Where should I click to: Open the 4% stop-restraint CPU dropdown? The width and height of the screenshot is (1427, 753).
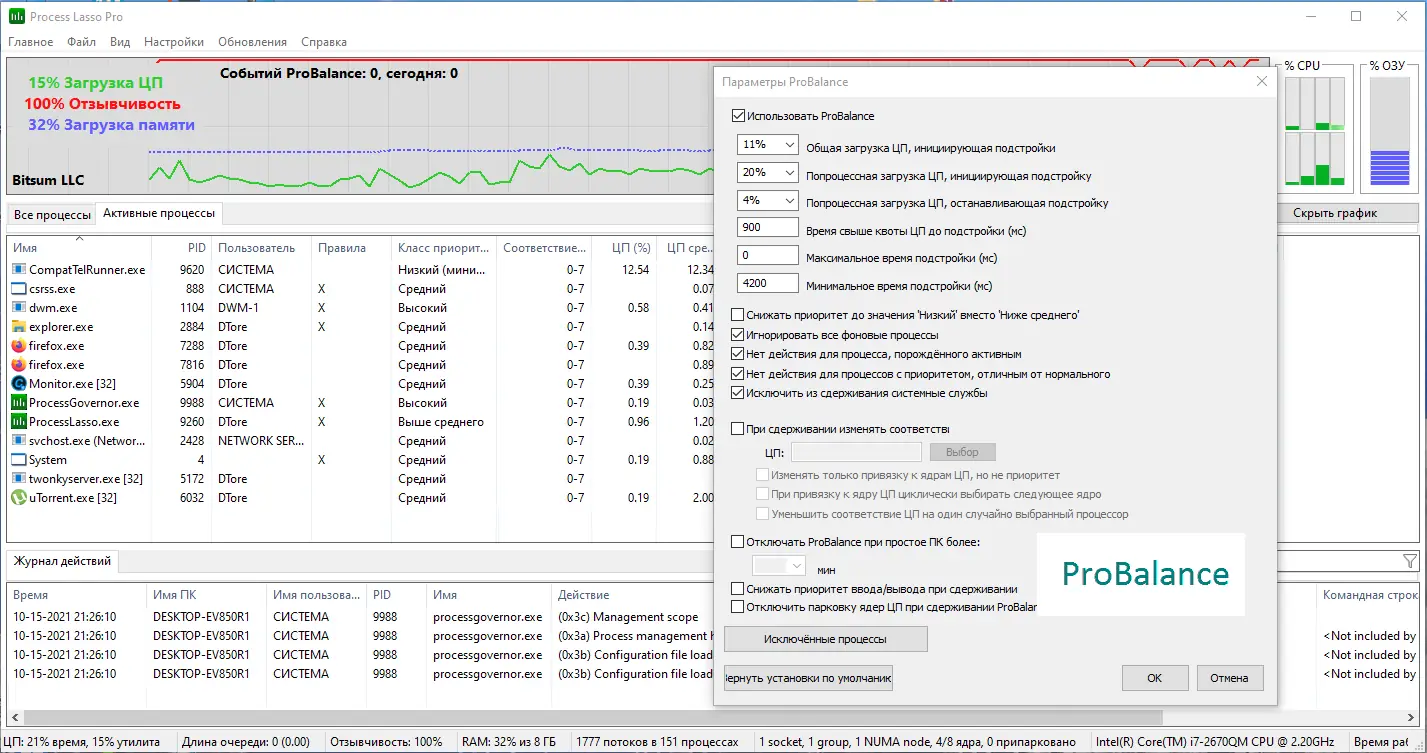coord(768,201)
